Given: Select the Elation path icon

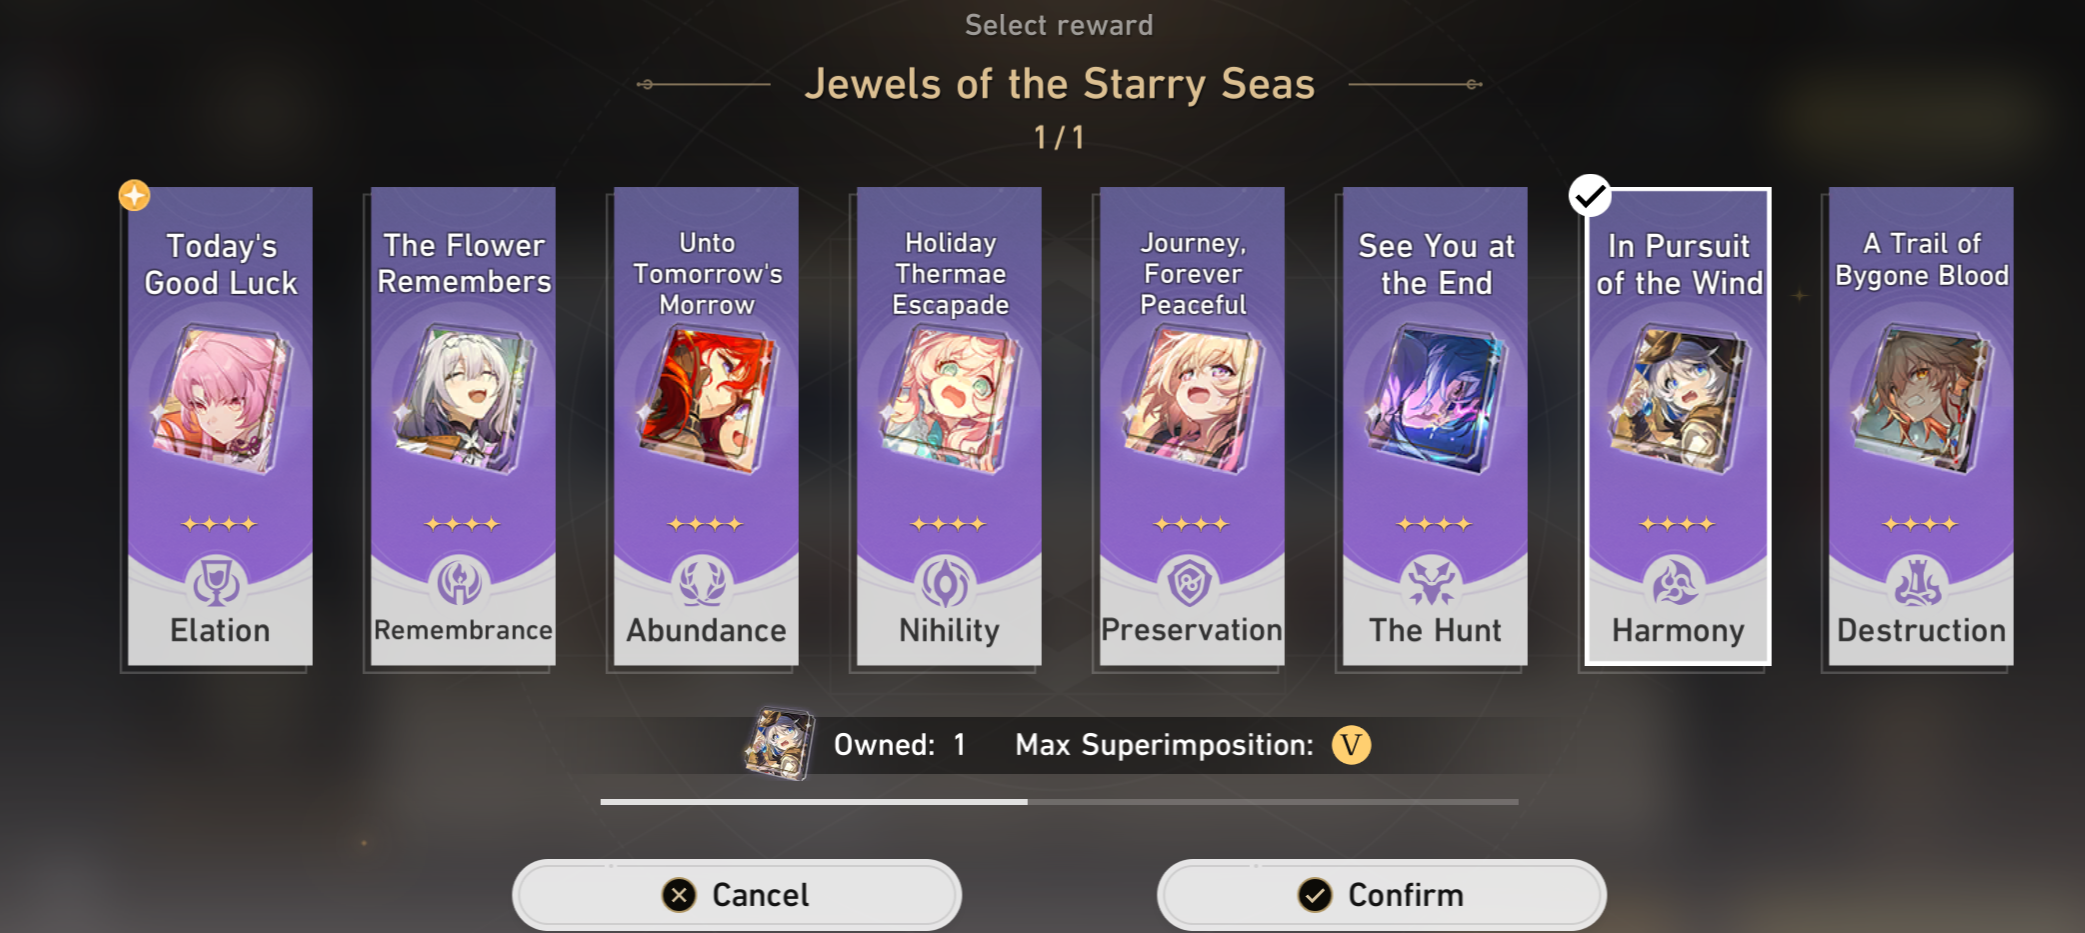Looking at the screenshot, I should (216, 583).
